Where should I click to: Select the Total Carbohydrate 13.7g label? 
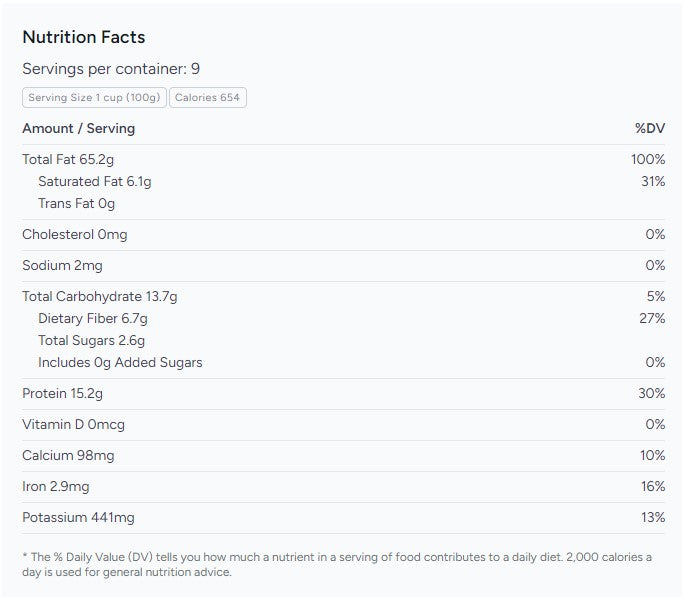pos(99,296)
